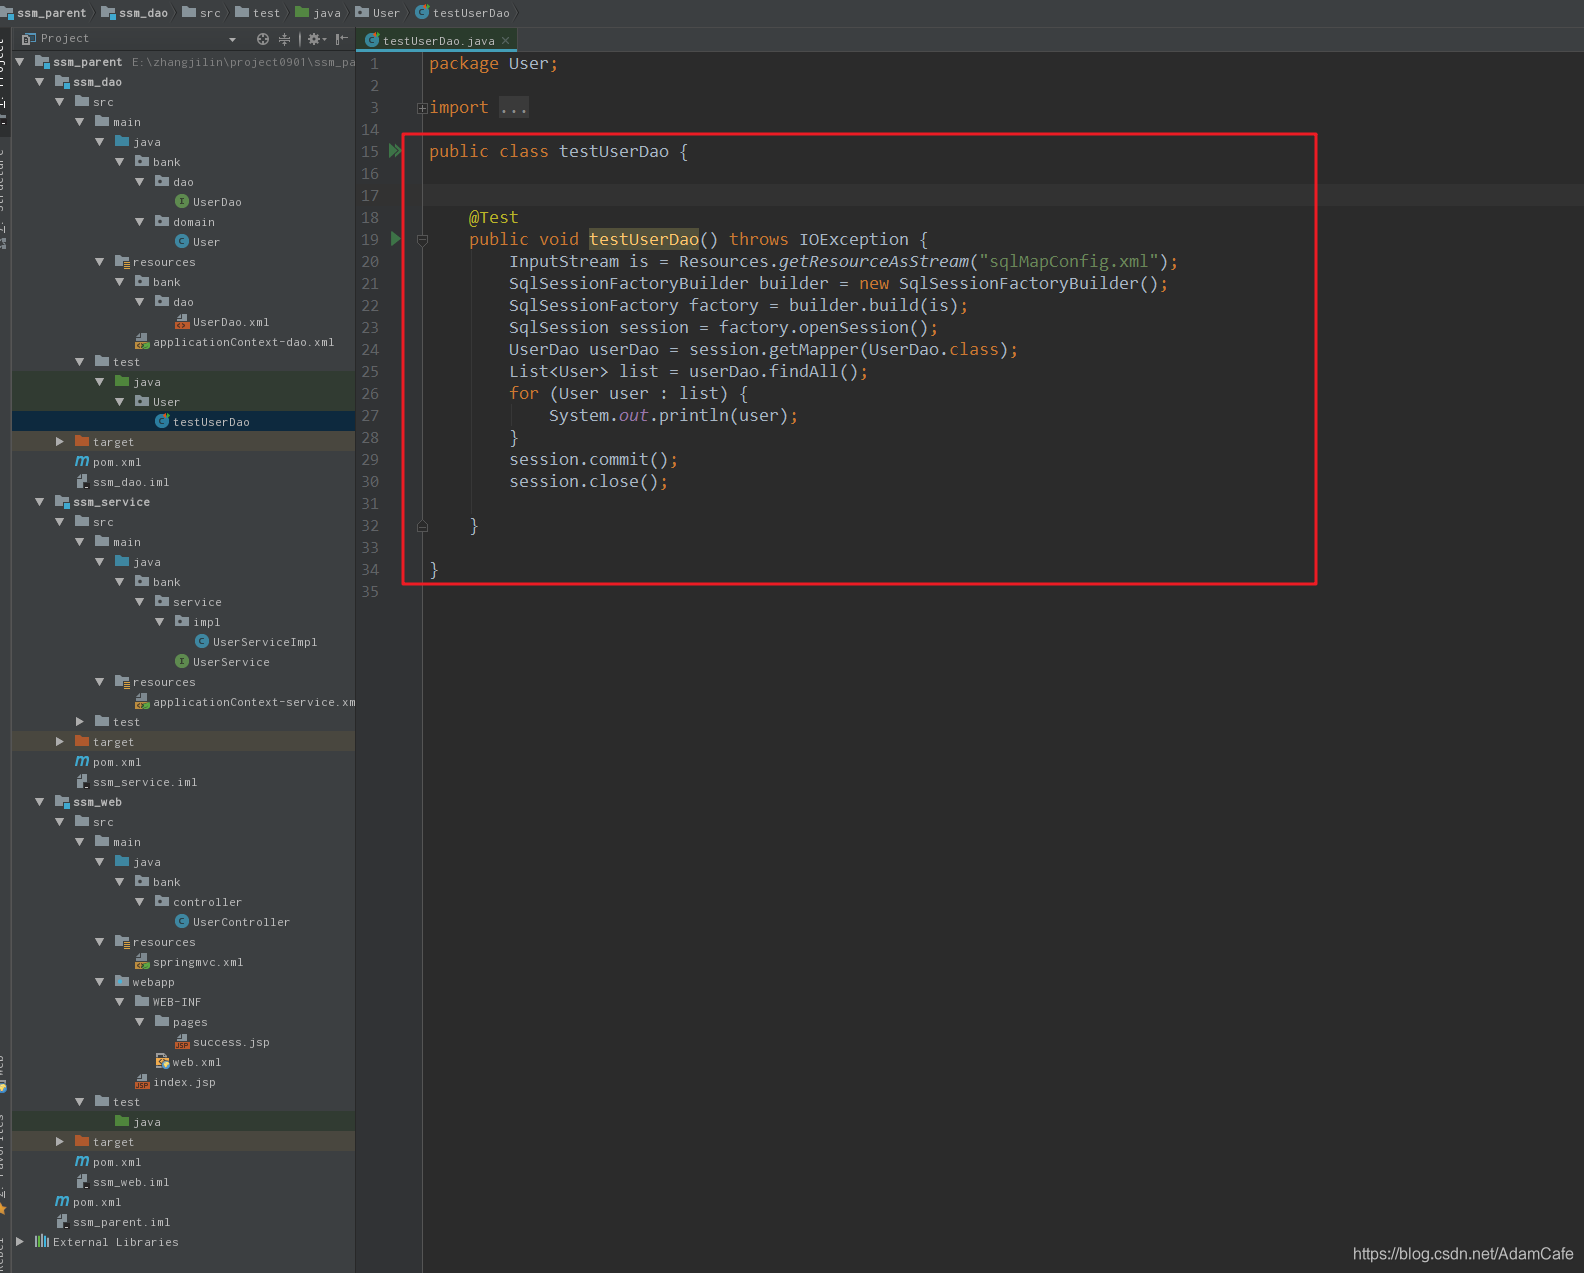Screen dimensions: 1584x1273
Task: Click testUserDao in the breadcrumb bar
Action: click(x=462, y=13)
